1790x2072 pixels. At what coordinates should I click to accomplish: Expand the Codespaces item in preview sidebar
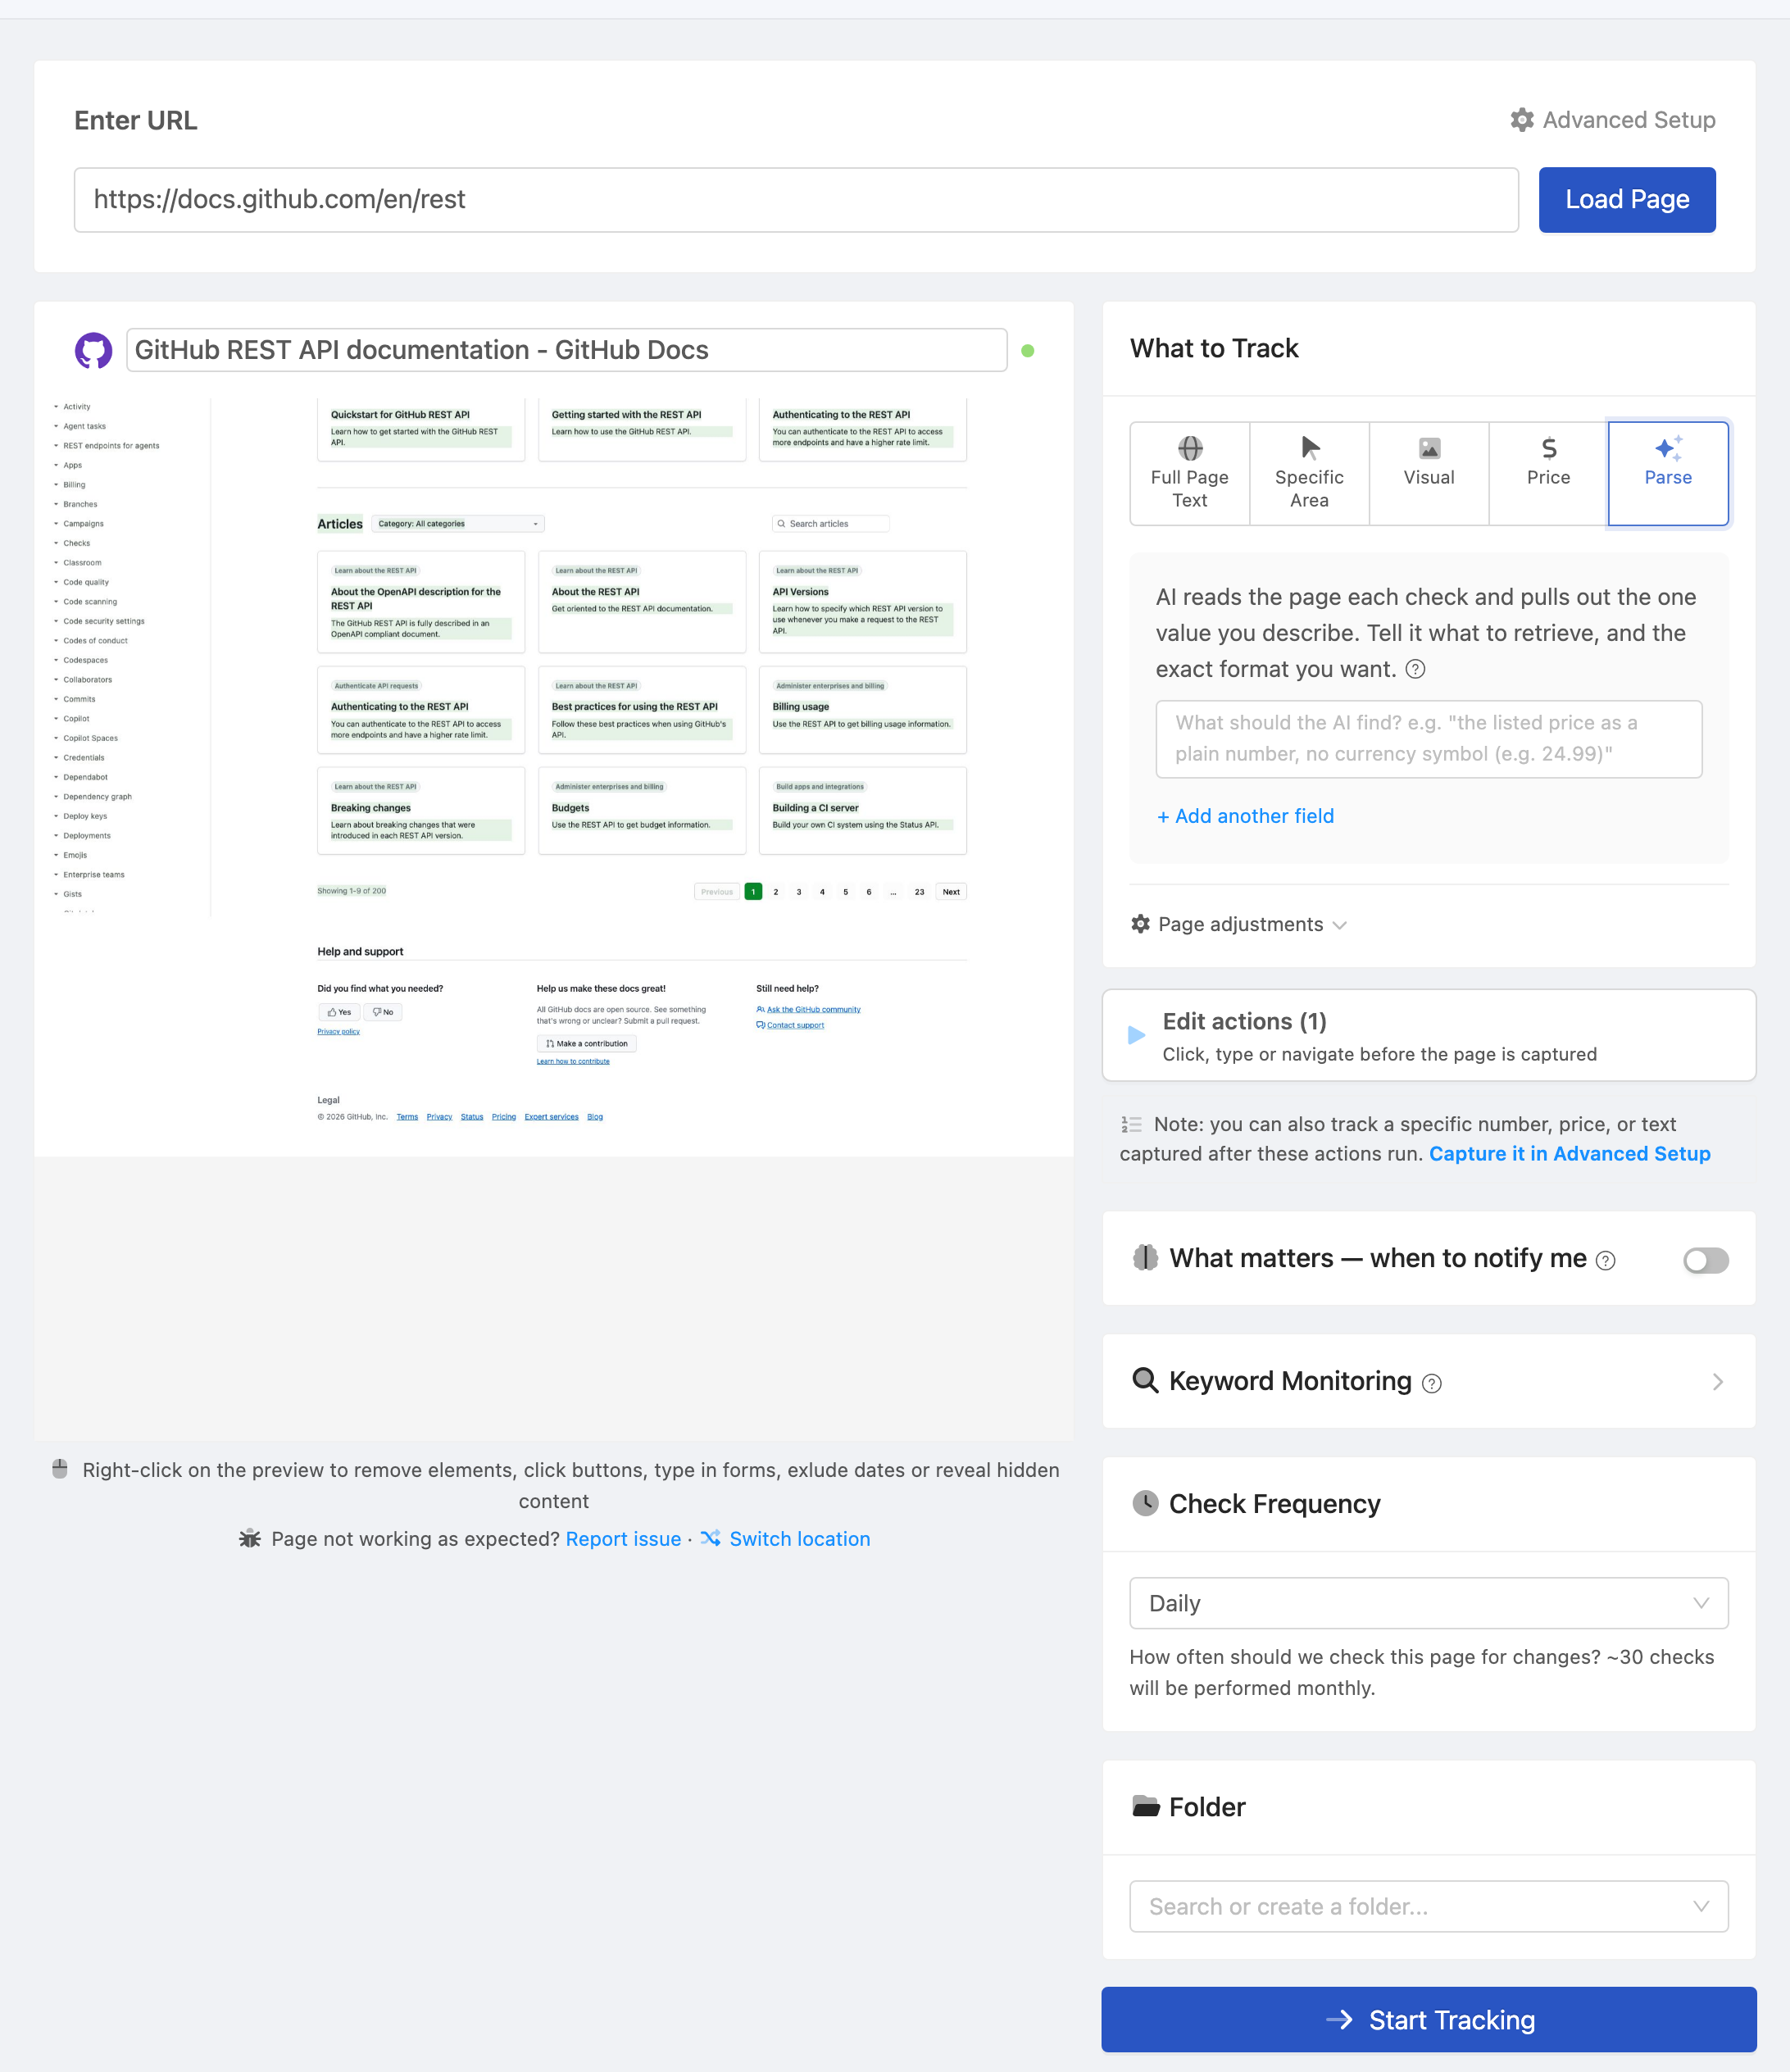(81, 660)
